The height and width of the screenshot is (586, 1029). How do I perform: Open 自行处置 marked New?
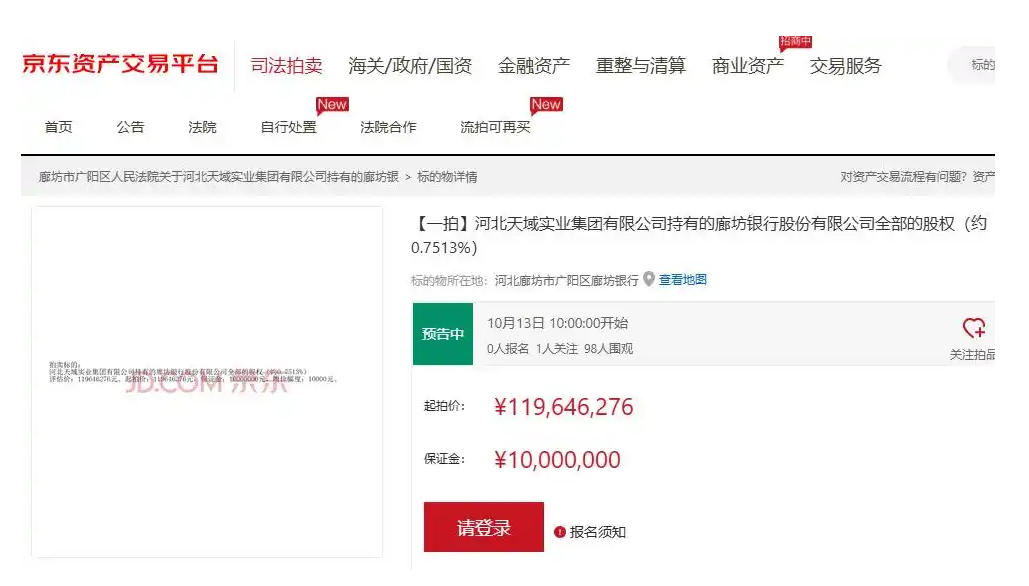click(288, 127)
